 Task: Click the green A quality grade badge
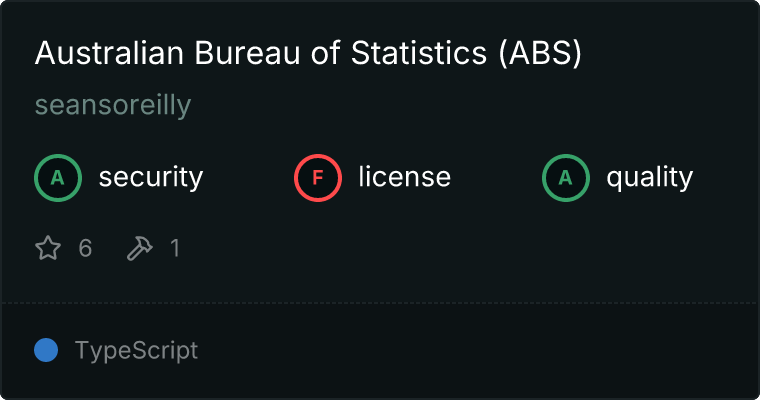click(566, 178)
